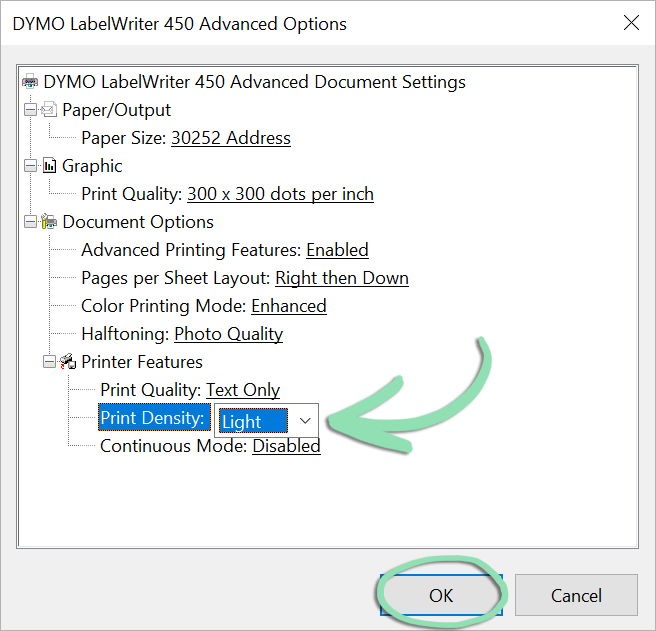Screen dimensions: 656x631
Task: Collapse the Document Options tree node
Action: point(31,222)
